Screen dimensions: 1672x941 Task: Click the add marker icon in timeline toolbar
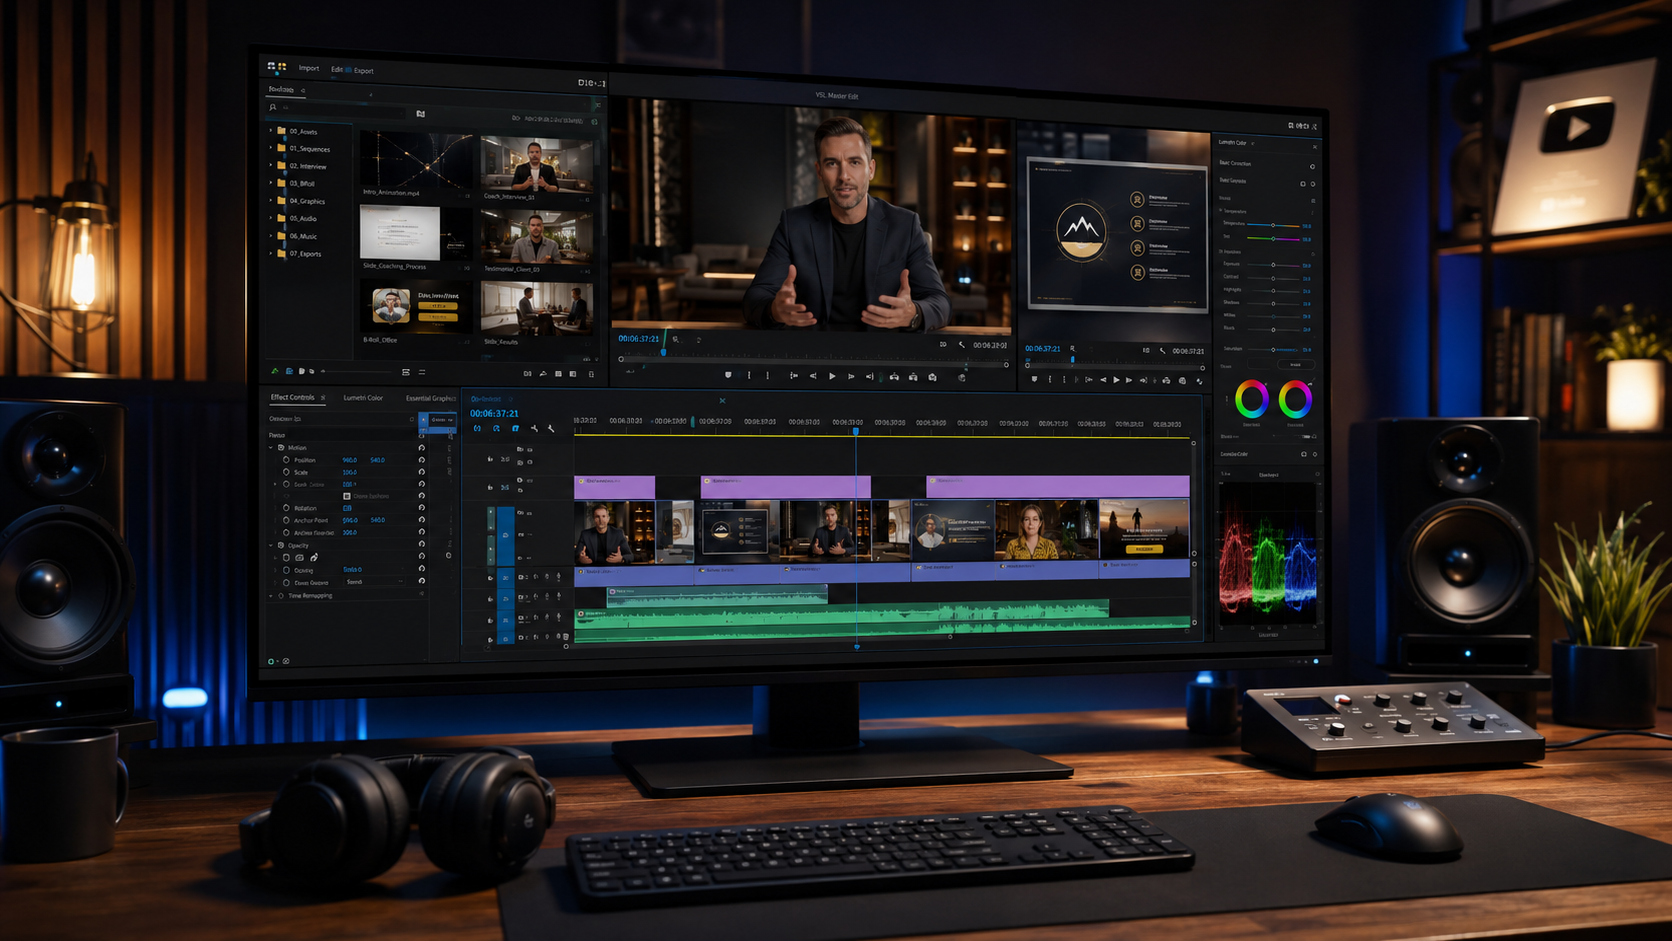point(534,428)
